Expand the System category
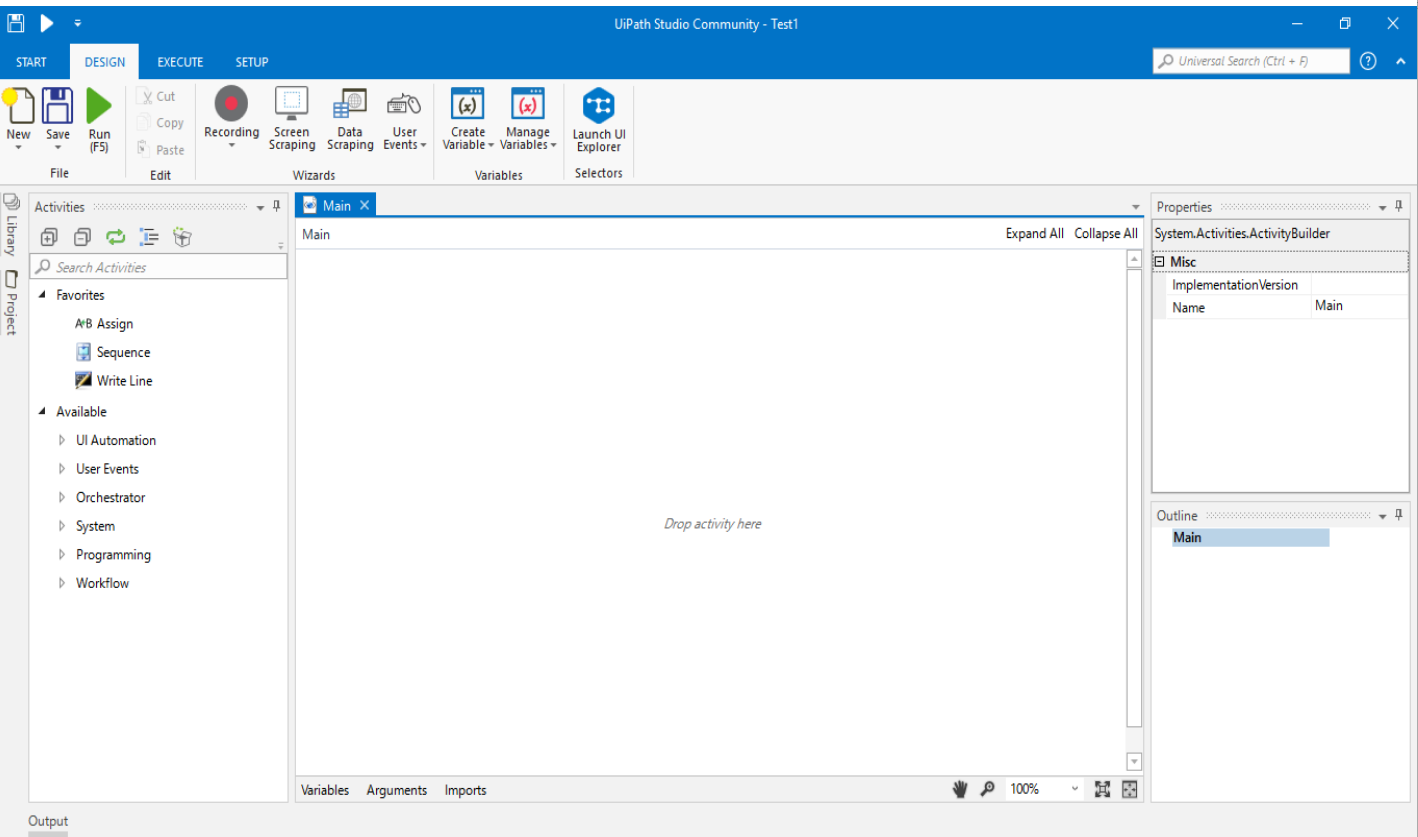 [x=62, y=526]
